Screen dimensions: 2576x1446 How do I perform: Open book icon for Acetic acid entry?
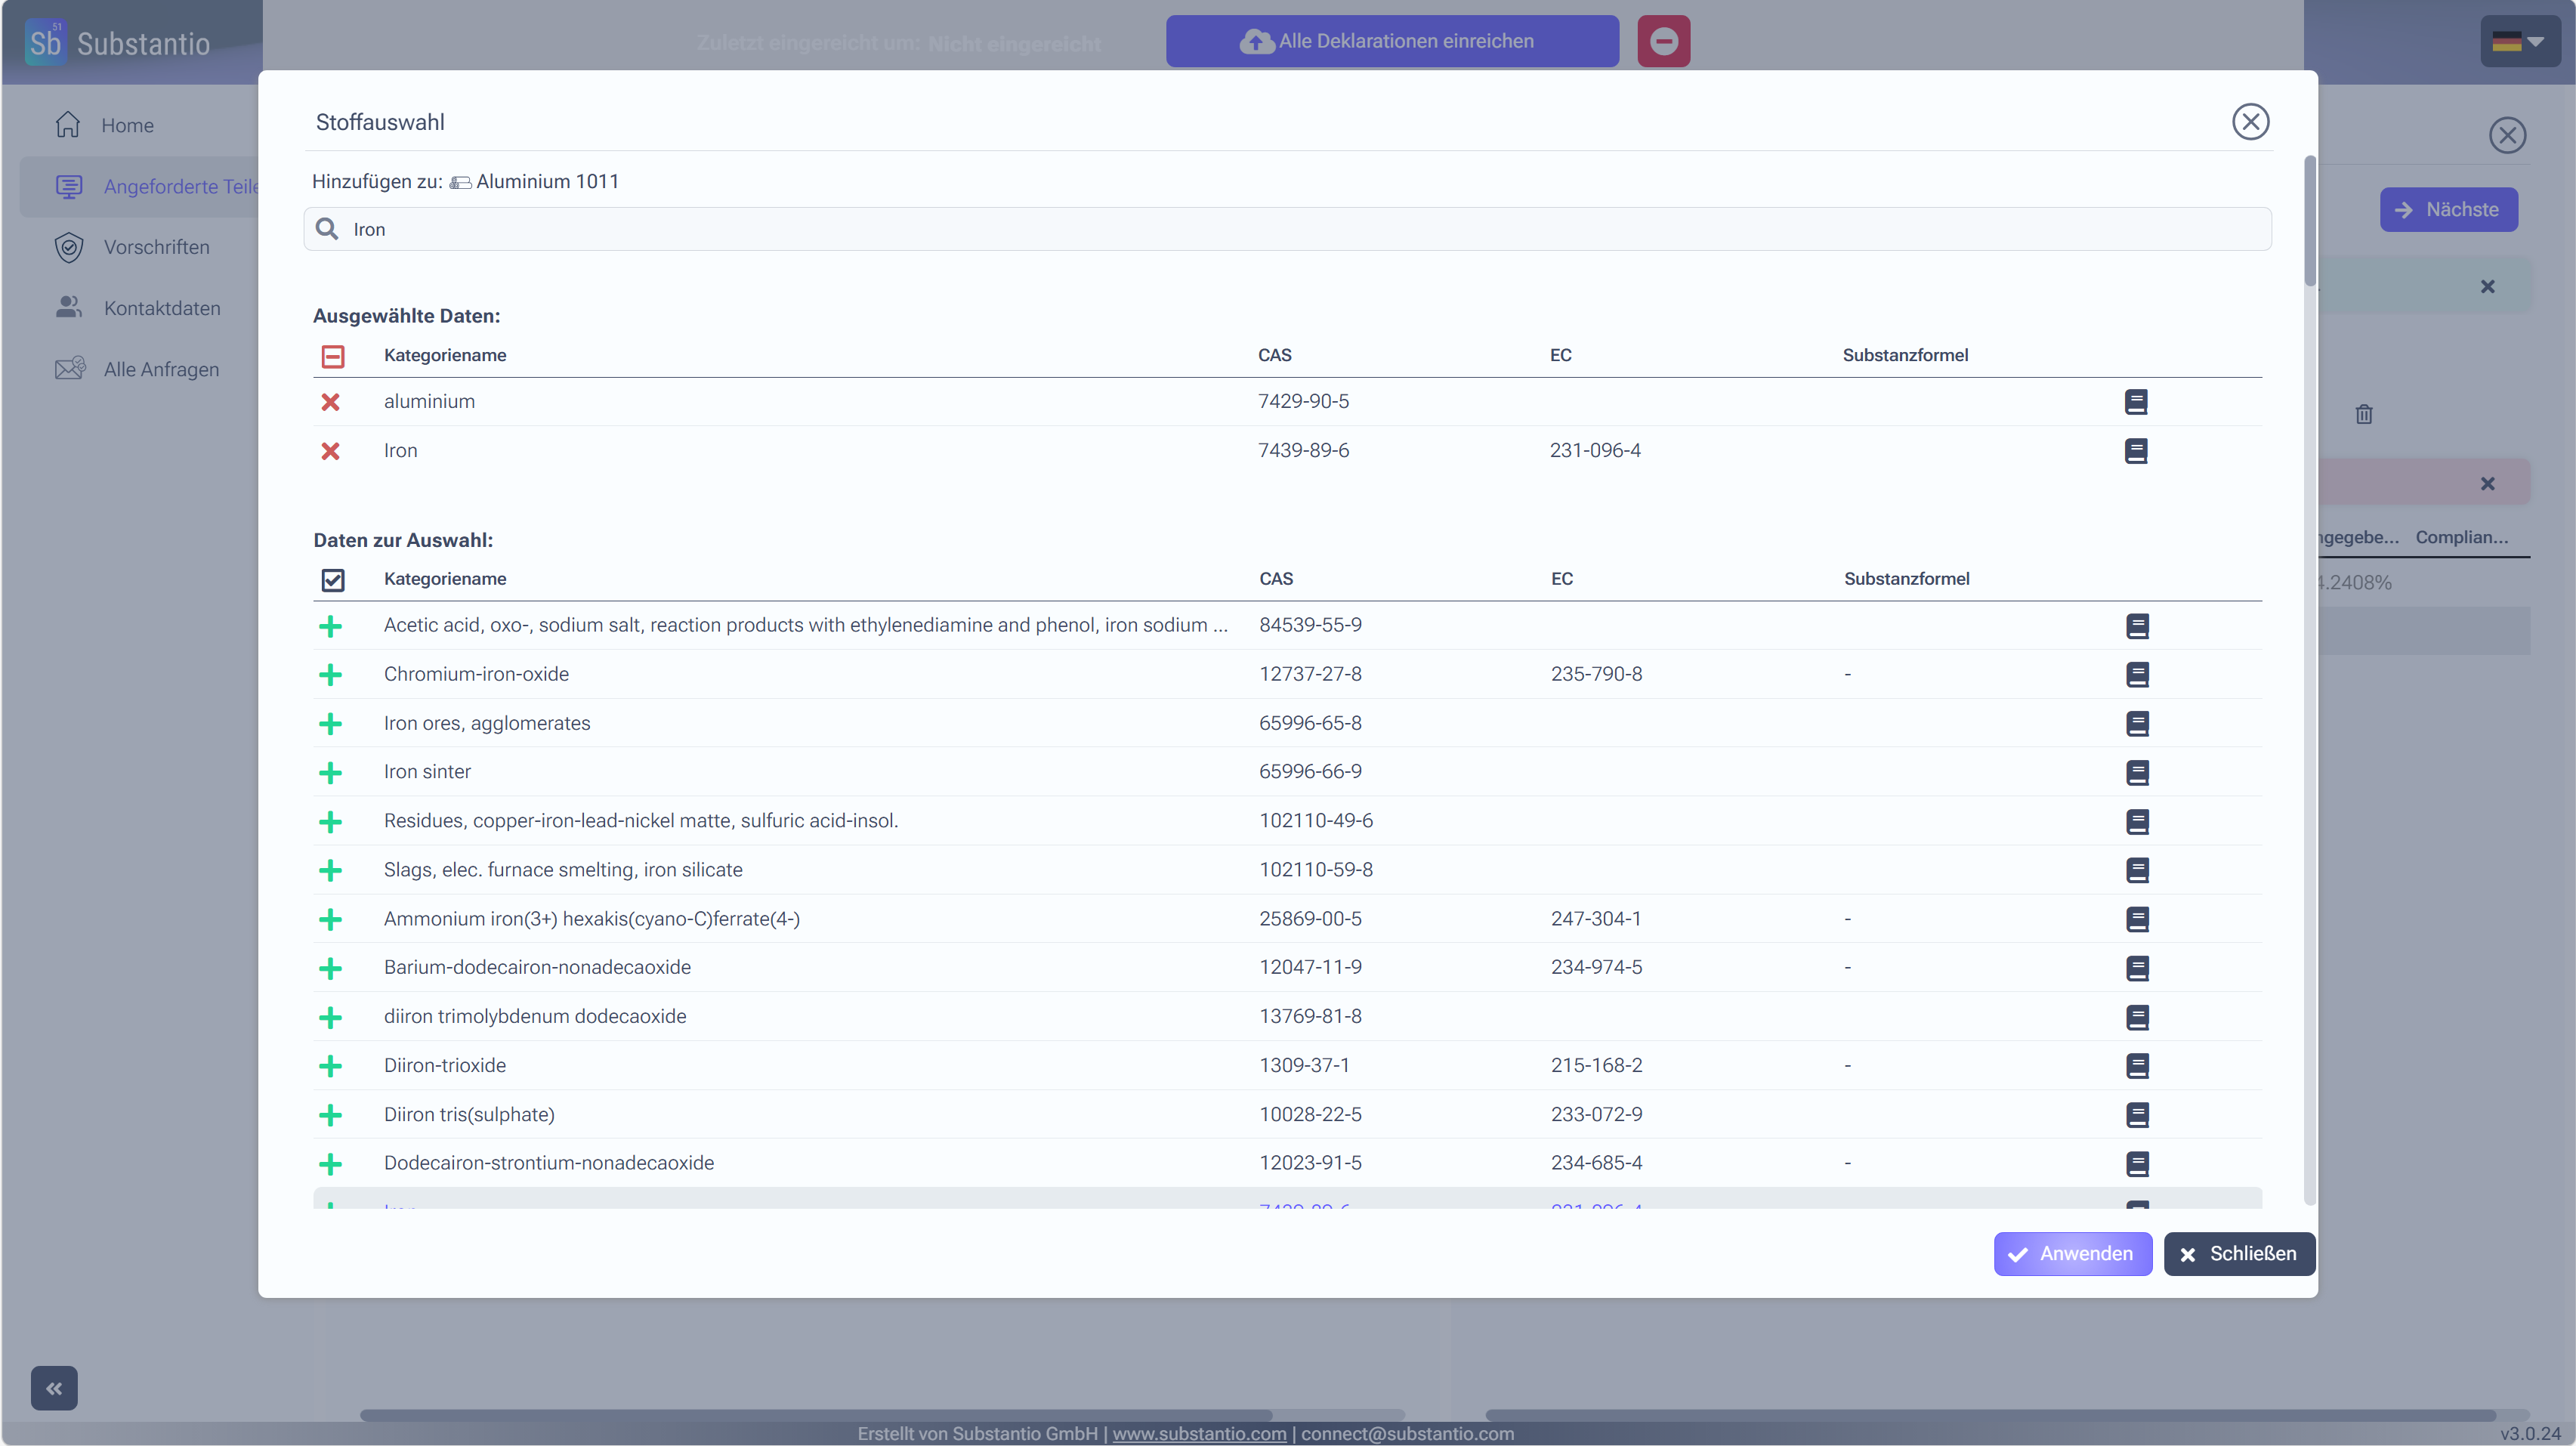point(2137,626)
